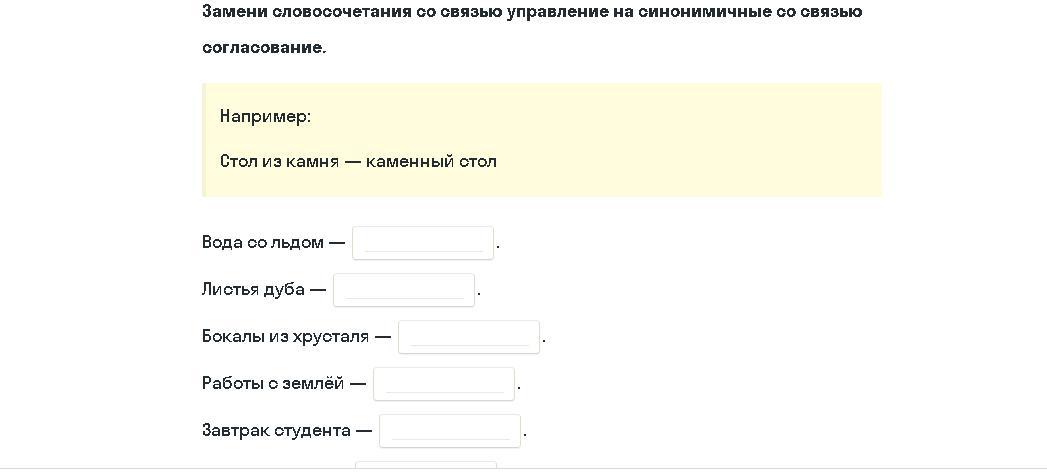Image resolution: width=1047 pixels, height=476 pixels.
Task: Click the word 'Замени' starting the instructions
Action: point(234,11)
